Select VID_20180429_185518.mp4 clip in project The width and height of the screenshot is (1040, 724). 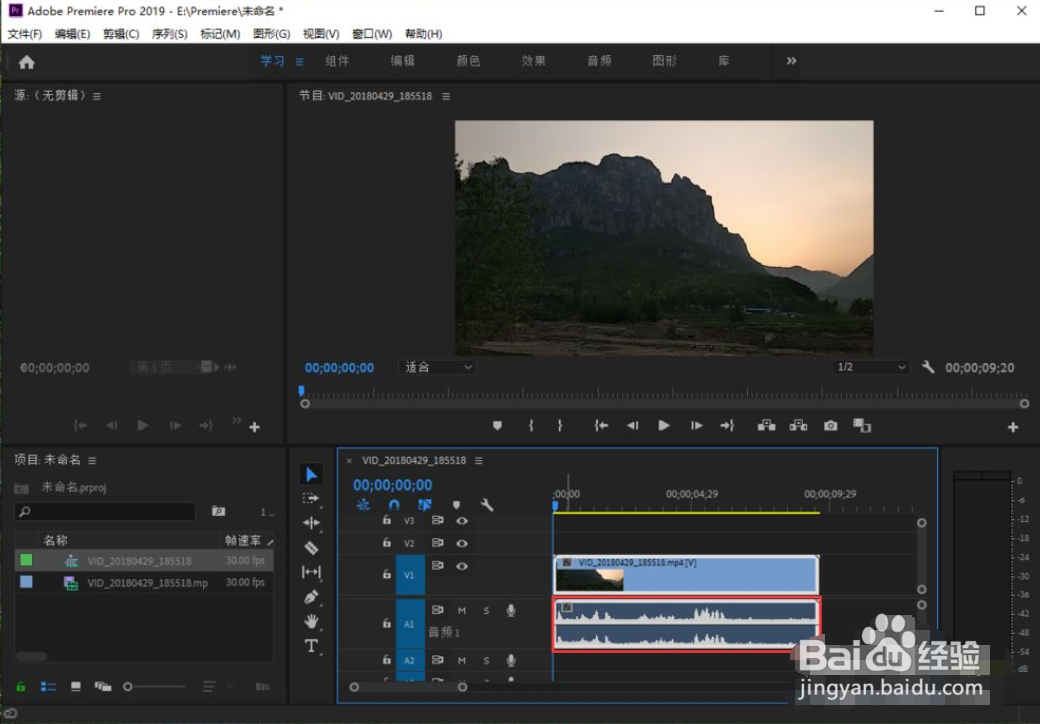click(144, 583)
